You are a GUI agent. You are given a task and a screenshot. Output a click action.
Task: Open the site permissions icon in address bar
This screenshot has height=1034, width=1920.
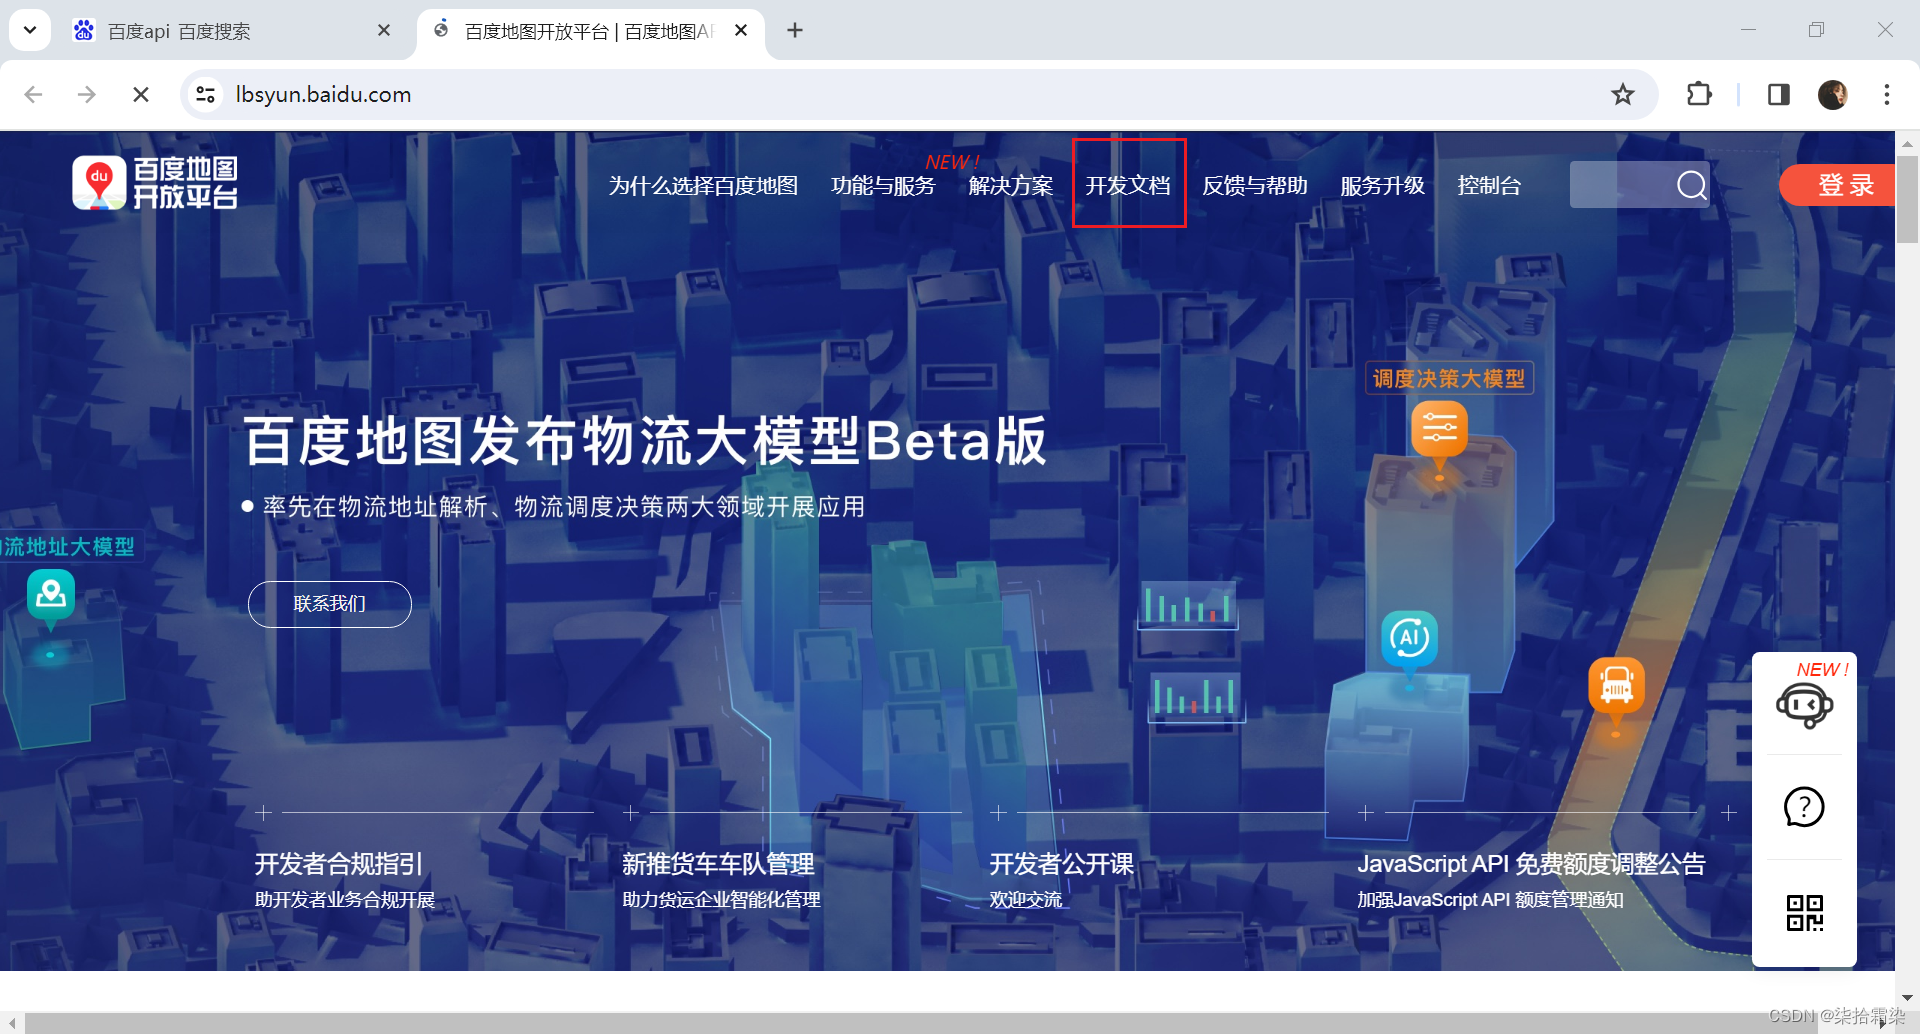tap(205, 94)
